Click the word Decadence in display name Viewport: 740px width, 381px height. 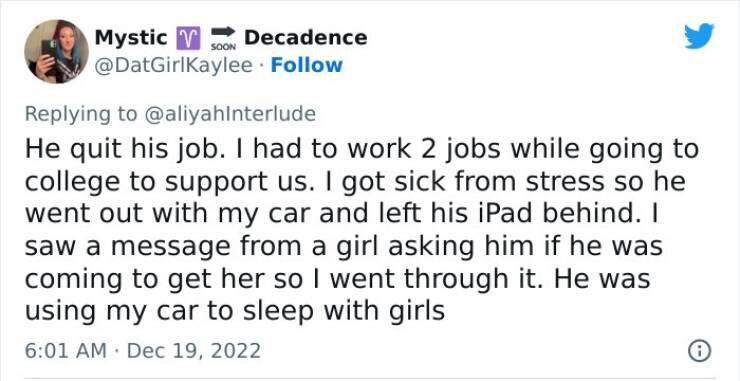coord(305,38)
